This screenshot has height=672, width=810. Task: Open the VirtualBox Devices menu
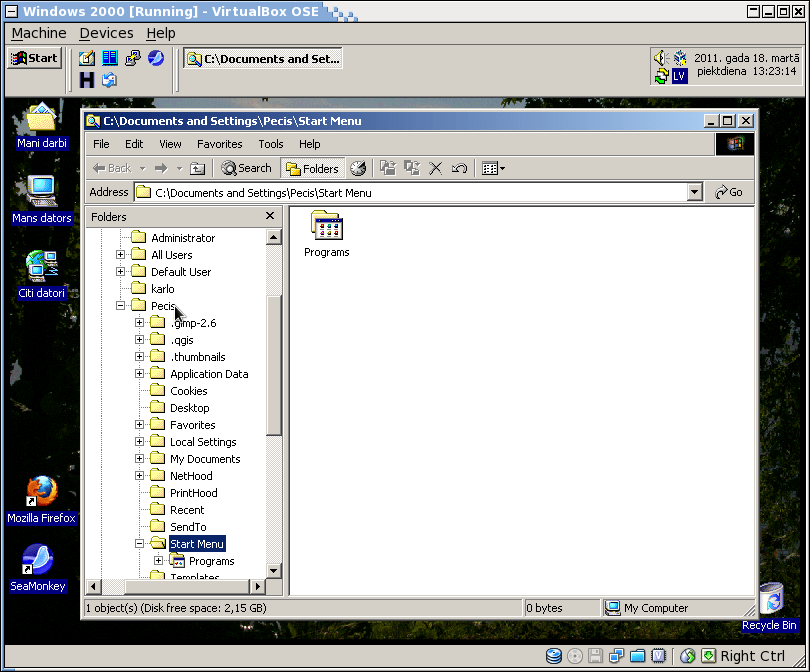(x=106, y=33)
